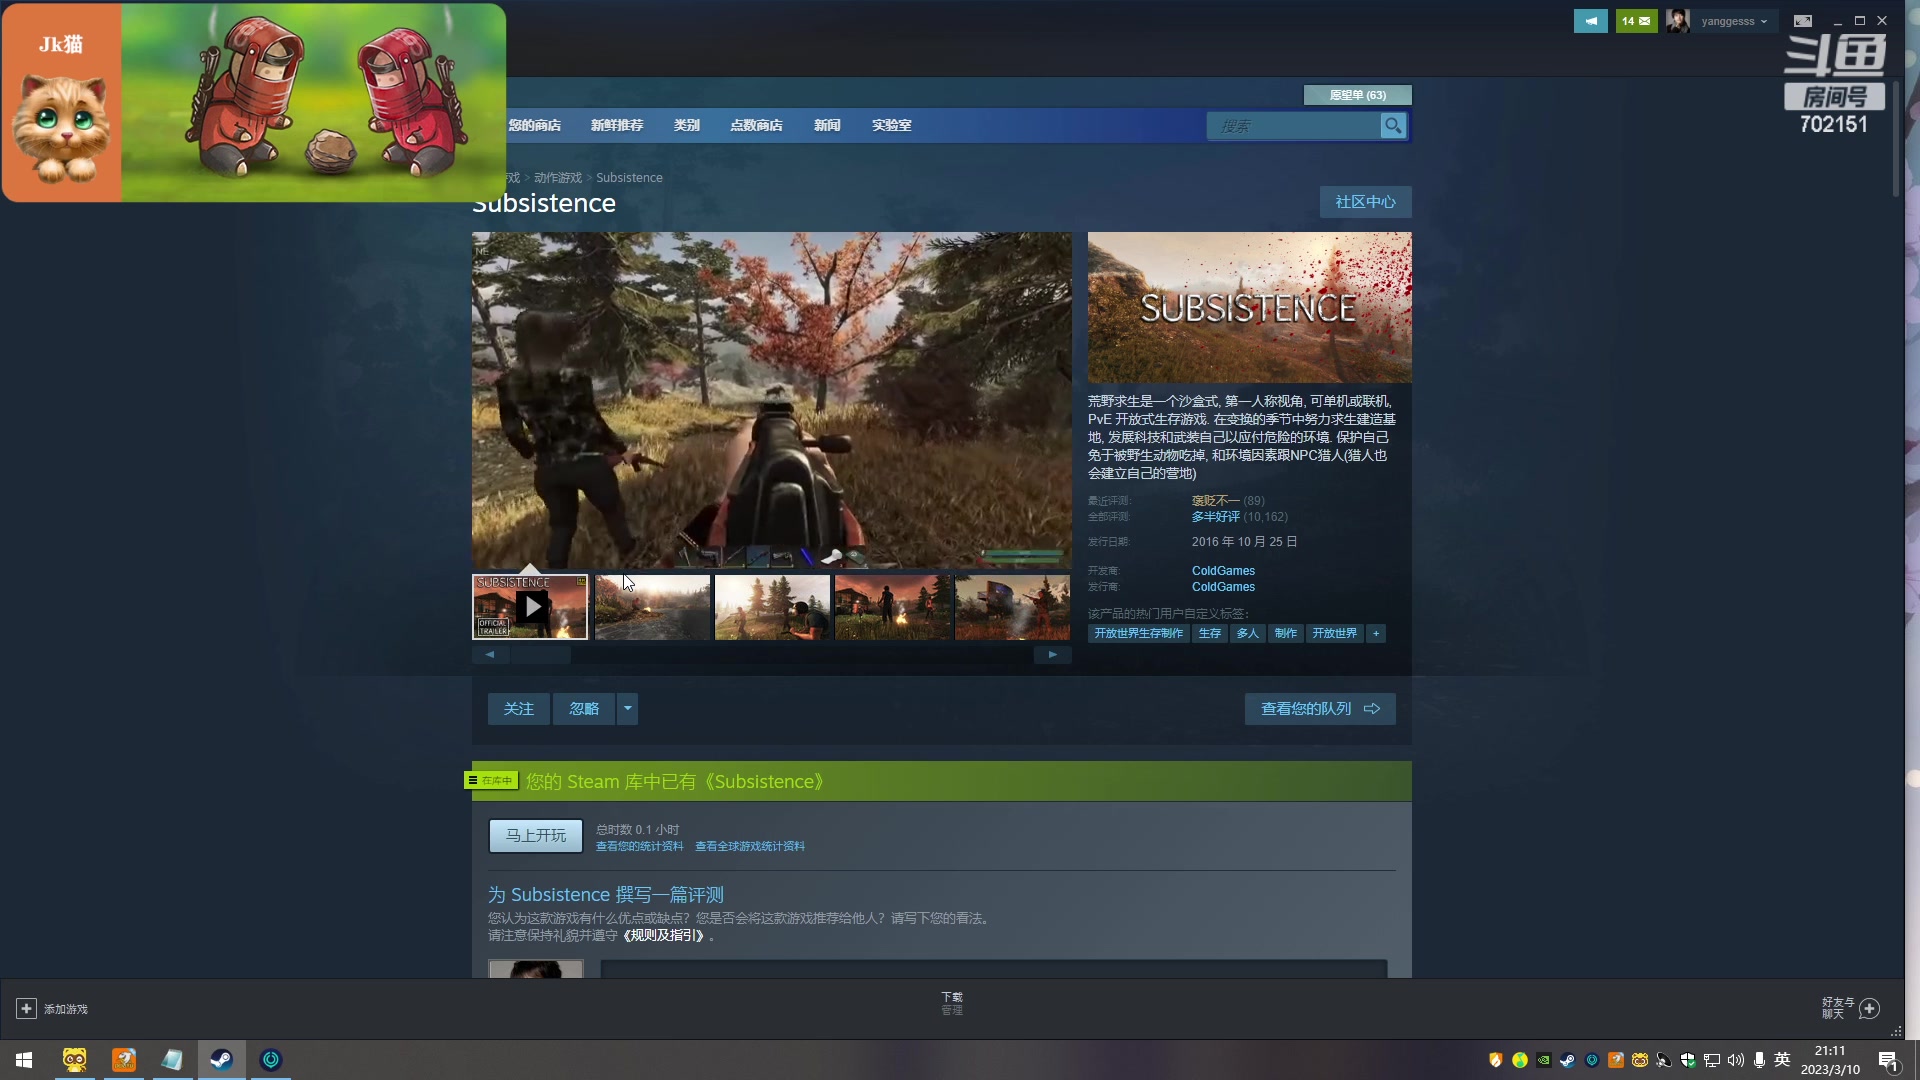Expand more tags with the plus button
The height and width of the screenshot is (1080, 1920).
(1376, 634)
